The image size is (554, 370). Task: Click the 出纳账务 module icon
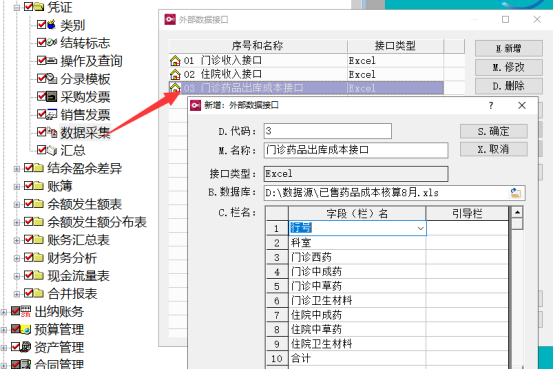pyautogui.click(x=26, y=311)
